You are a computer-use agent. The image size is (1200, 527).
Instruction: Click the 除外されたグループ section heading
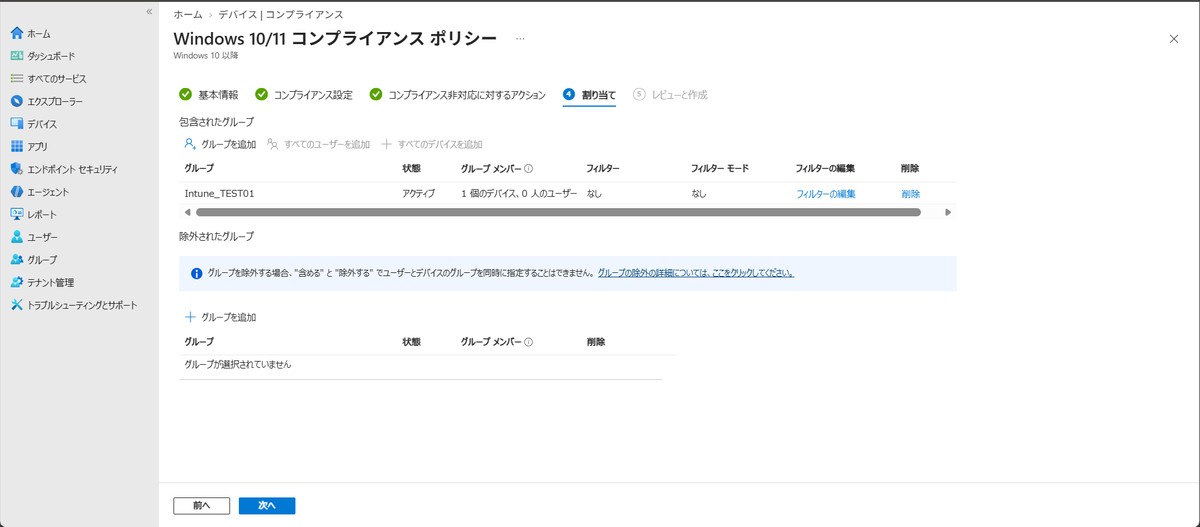216,237
